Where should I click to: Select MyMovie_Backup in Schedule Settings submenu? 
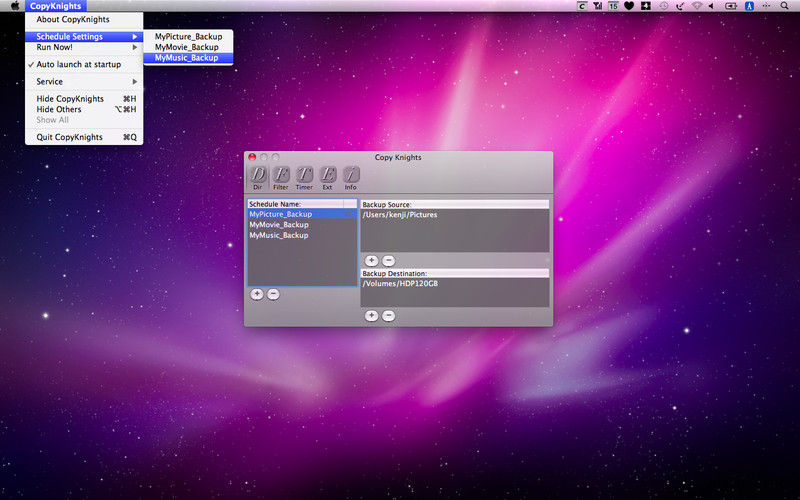[x=188, y=47]
